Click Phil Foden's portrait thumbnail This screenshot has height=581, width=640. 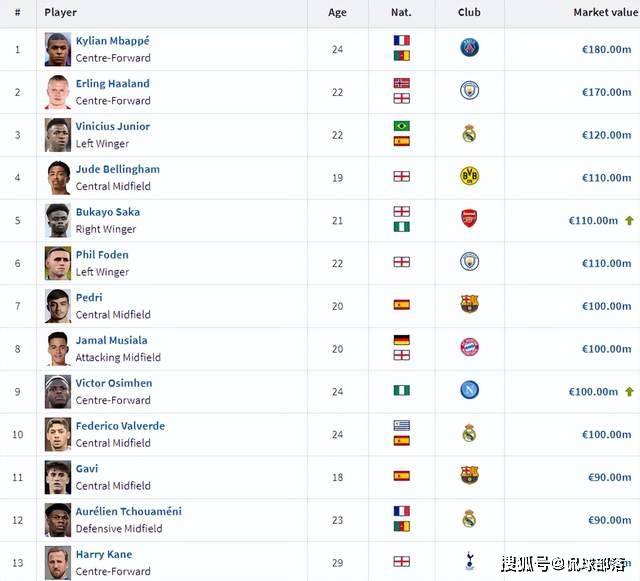click(57, 263)
